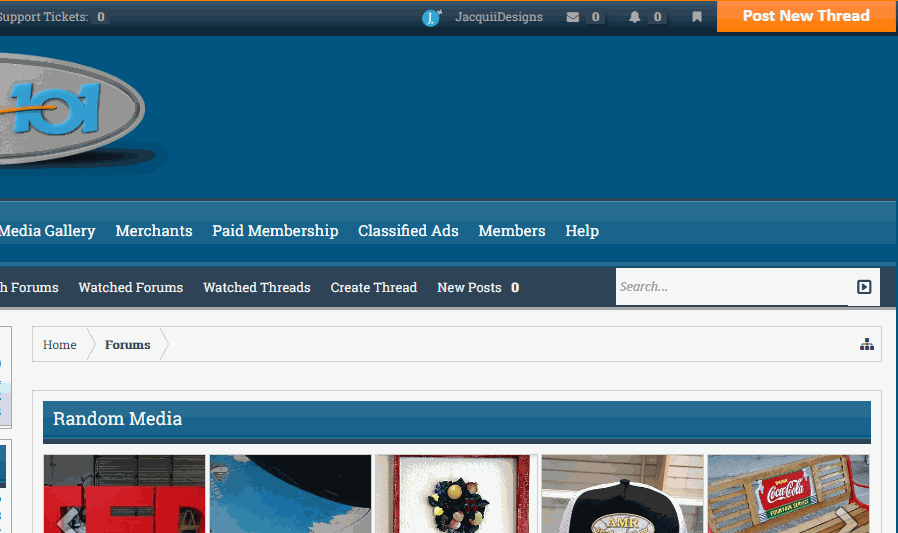
Task: Submit search with the arrow button
Action: click(x=864, y=287)
